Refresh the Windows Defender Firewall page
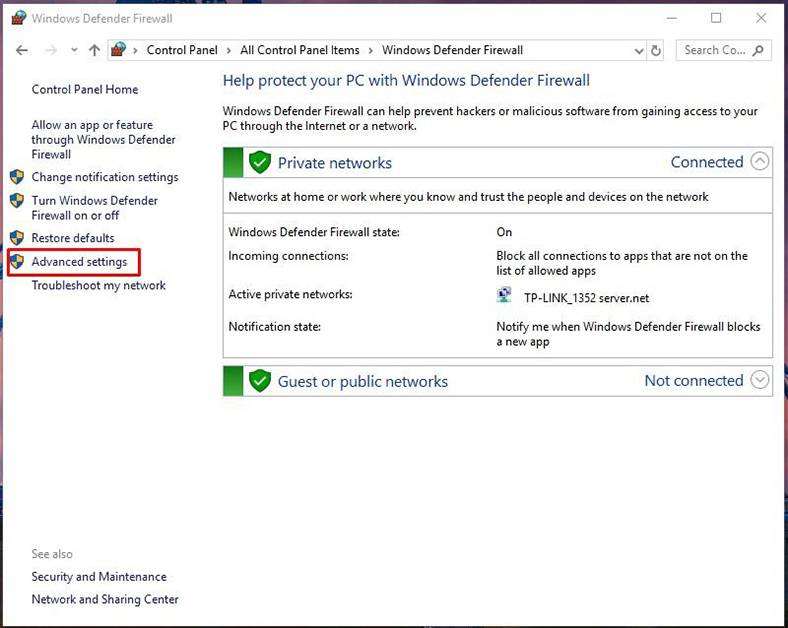The height and width of the screenshot is (628, 788). pyautogui.click(x=656, y=51)
